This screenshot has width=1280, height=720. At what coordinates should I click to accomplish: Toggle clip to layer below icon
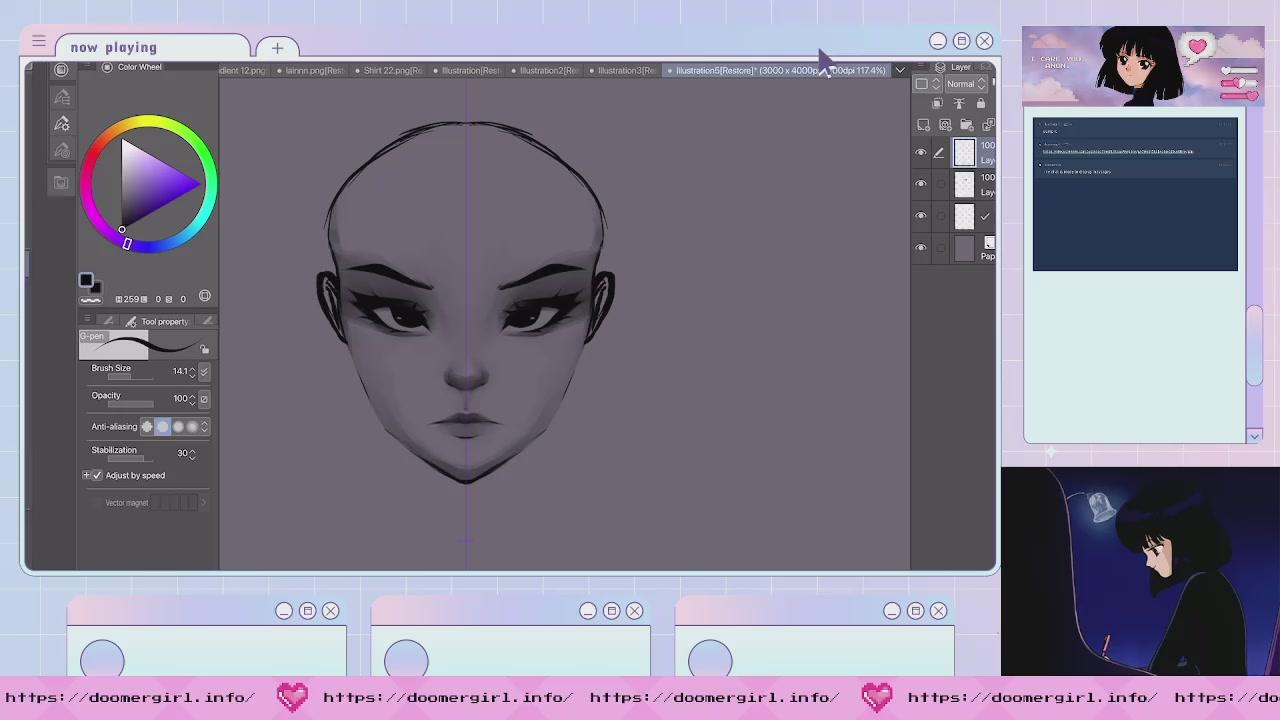(x=937, y=104)
